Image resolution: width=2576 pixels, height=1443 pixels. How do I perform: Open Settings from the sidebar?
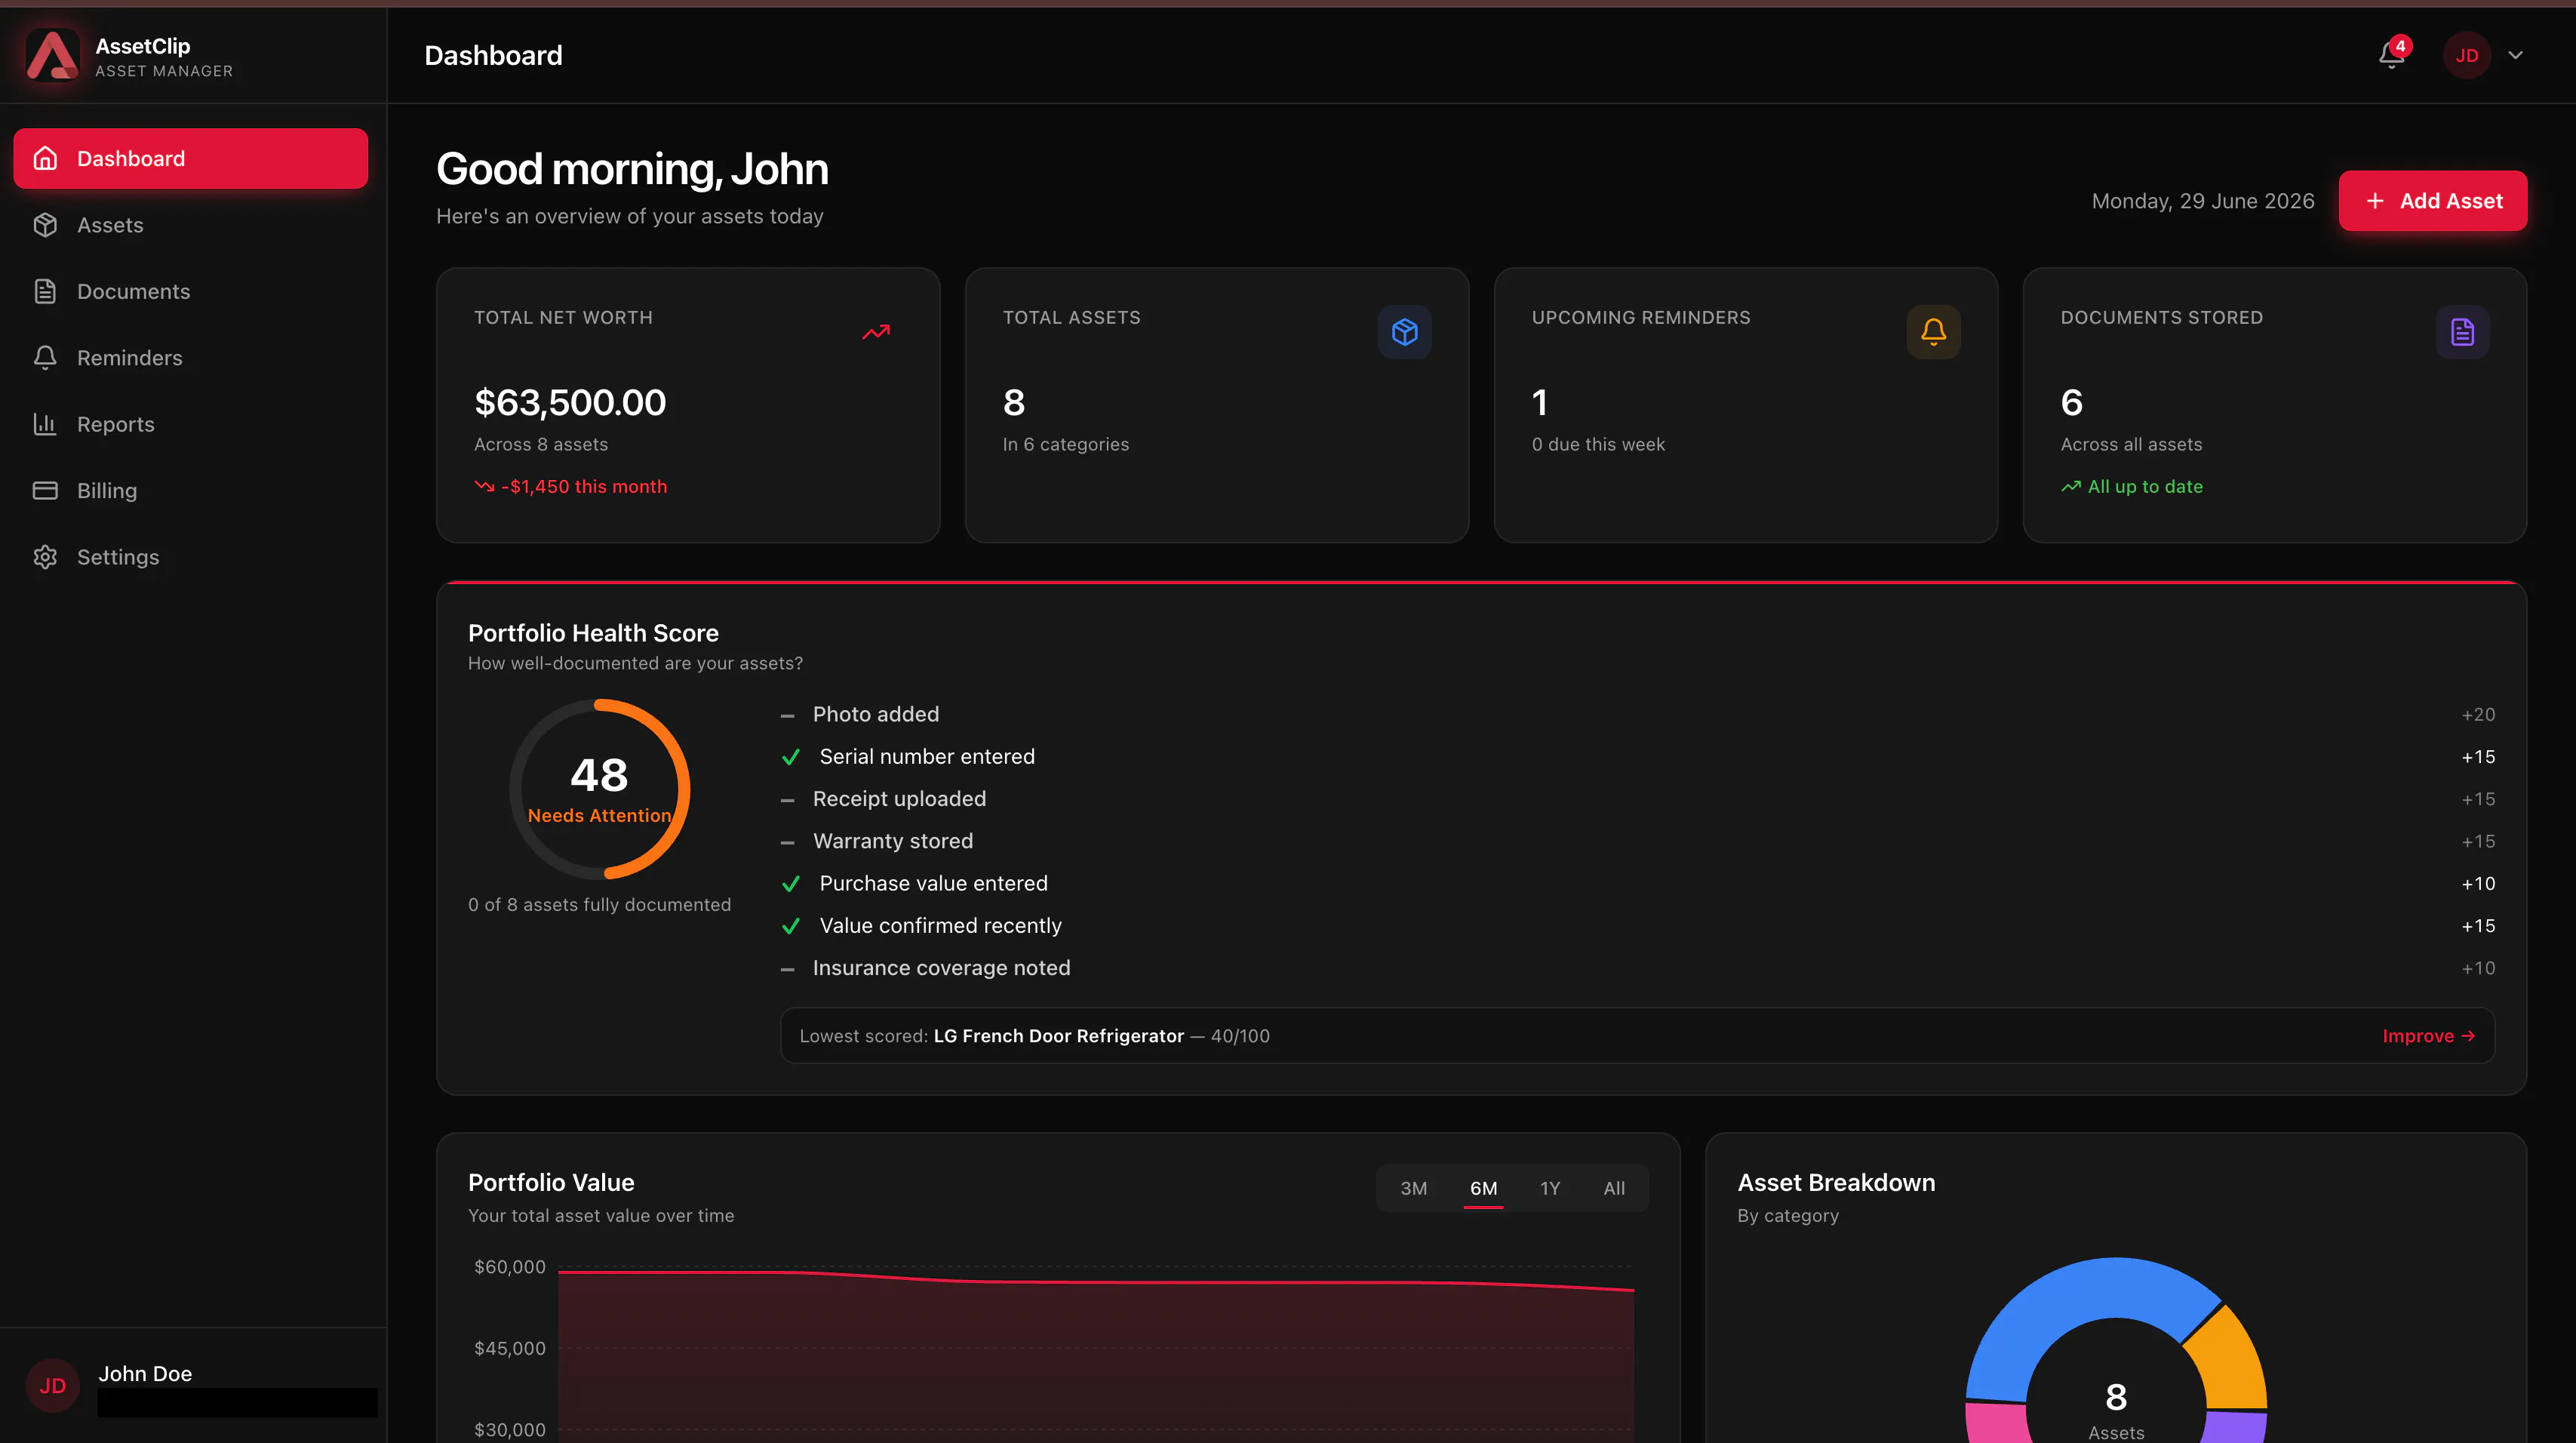point(190,557)
